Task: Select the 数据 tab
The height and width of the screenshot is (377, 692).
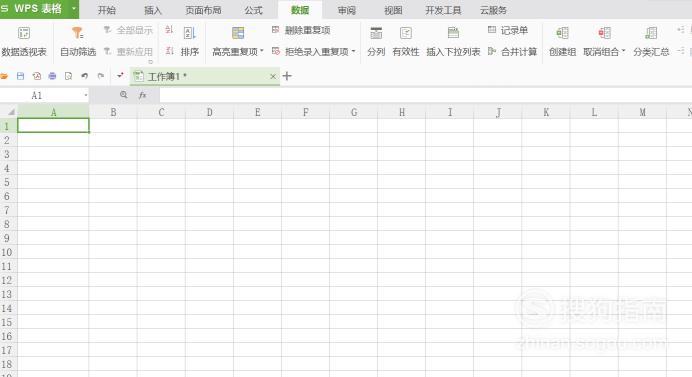Action: point(300,10)
